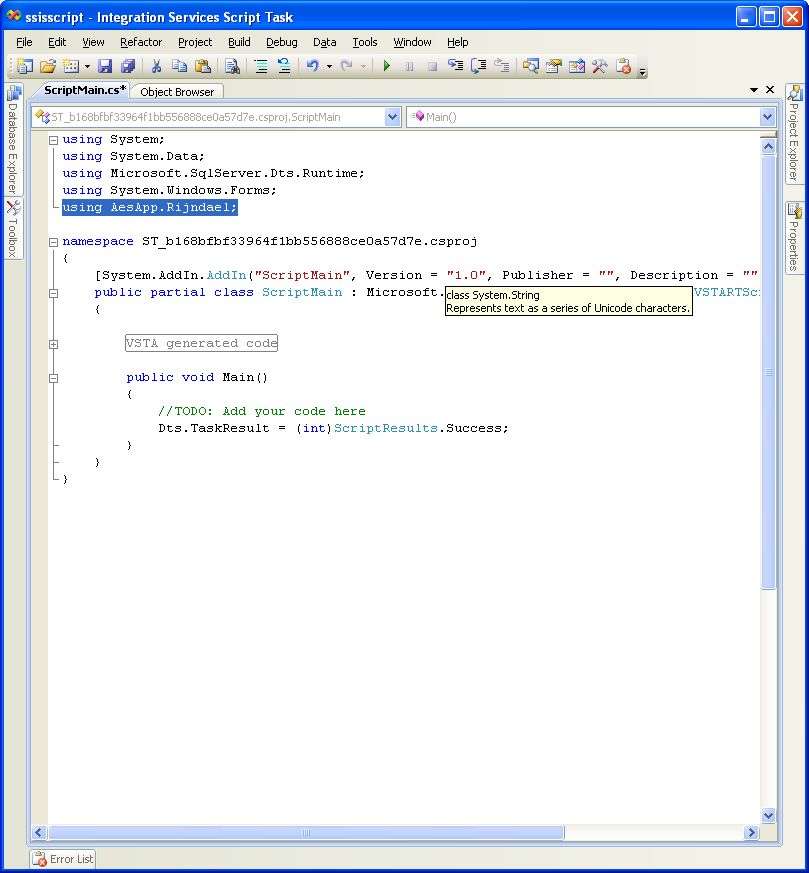Collapse the Main() method block
This screenshot has height=873, width=809.
[53, 379]
